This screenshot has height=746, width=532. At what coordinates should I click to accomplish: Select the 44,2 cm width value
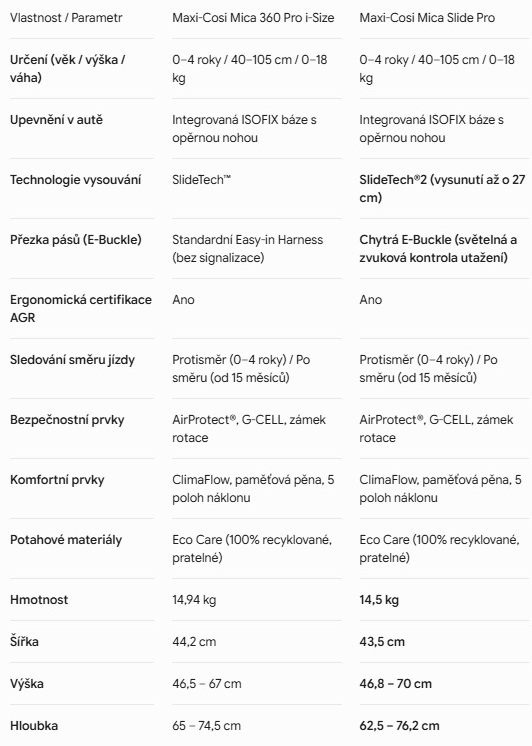pyautogui.click(x=194, y=641)
